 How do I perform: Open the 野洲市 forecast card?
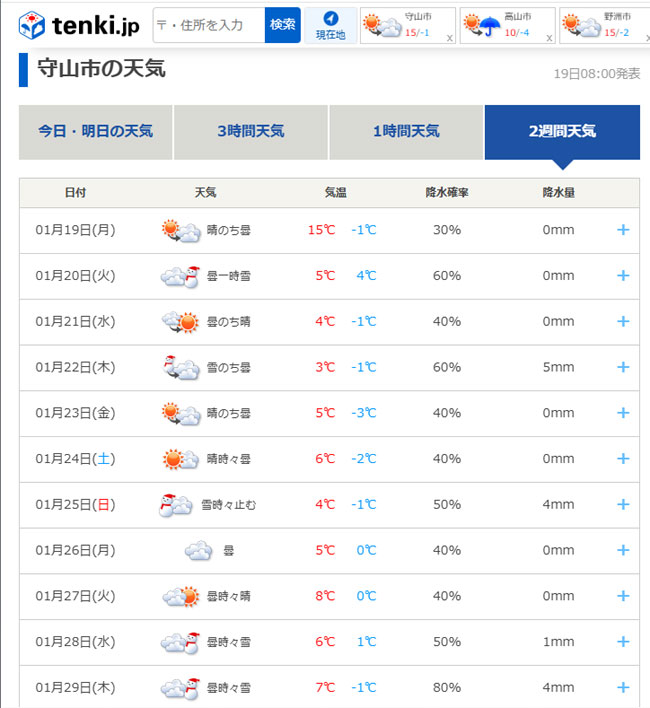[600, 25]
